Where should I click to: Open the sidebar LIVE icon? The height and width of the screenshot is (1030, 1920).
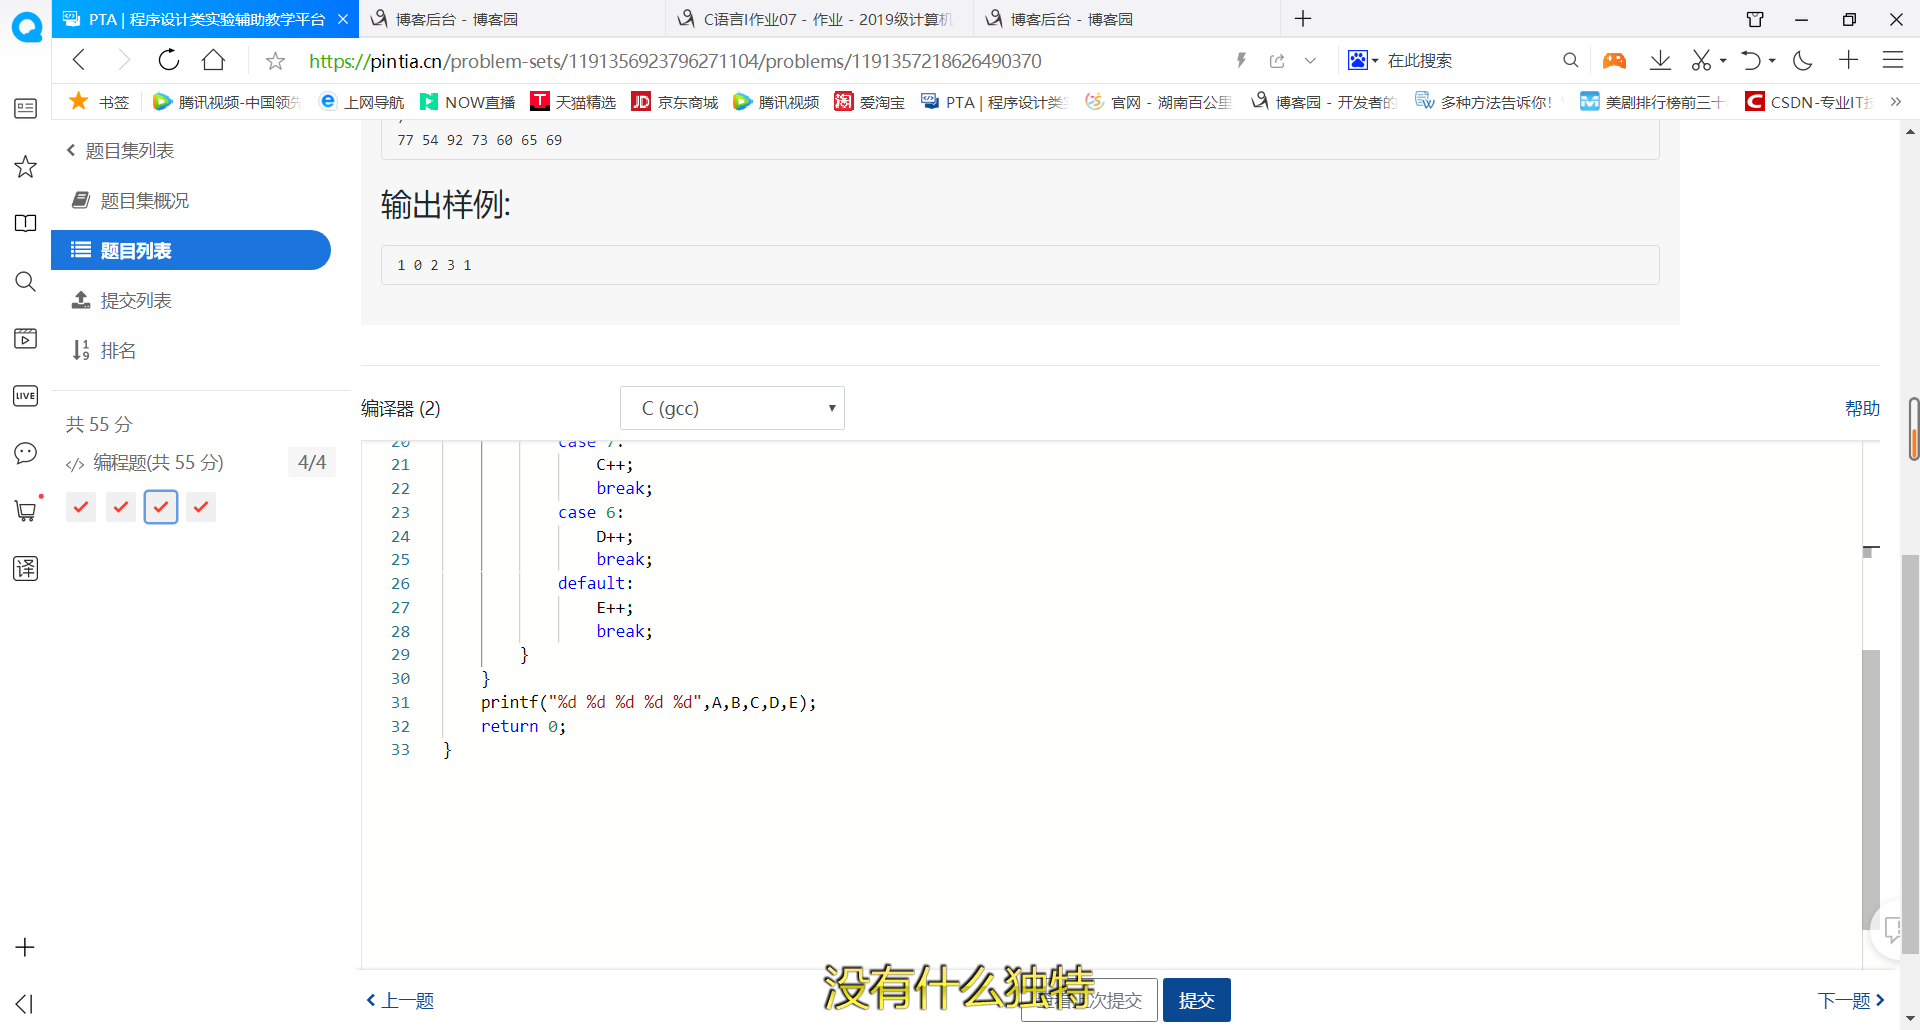(x=26, y=396)
